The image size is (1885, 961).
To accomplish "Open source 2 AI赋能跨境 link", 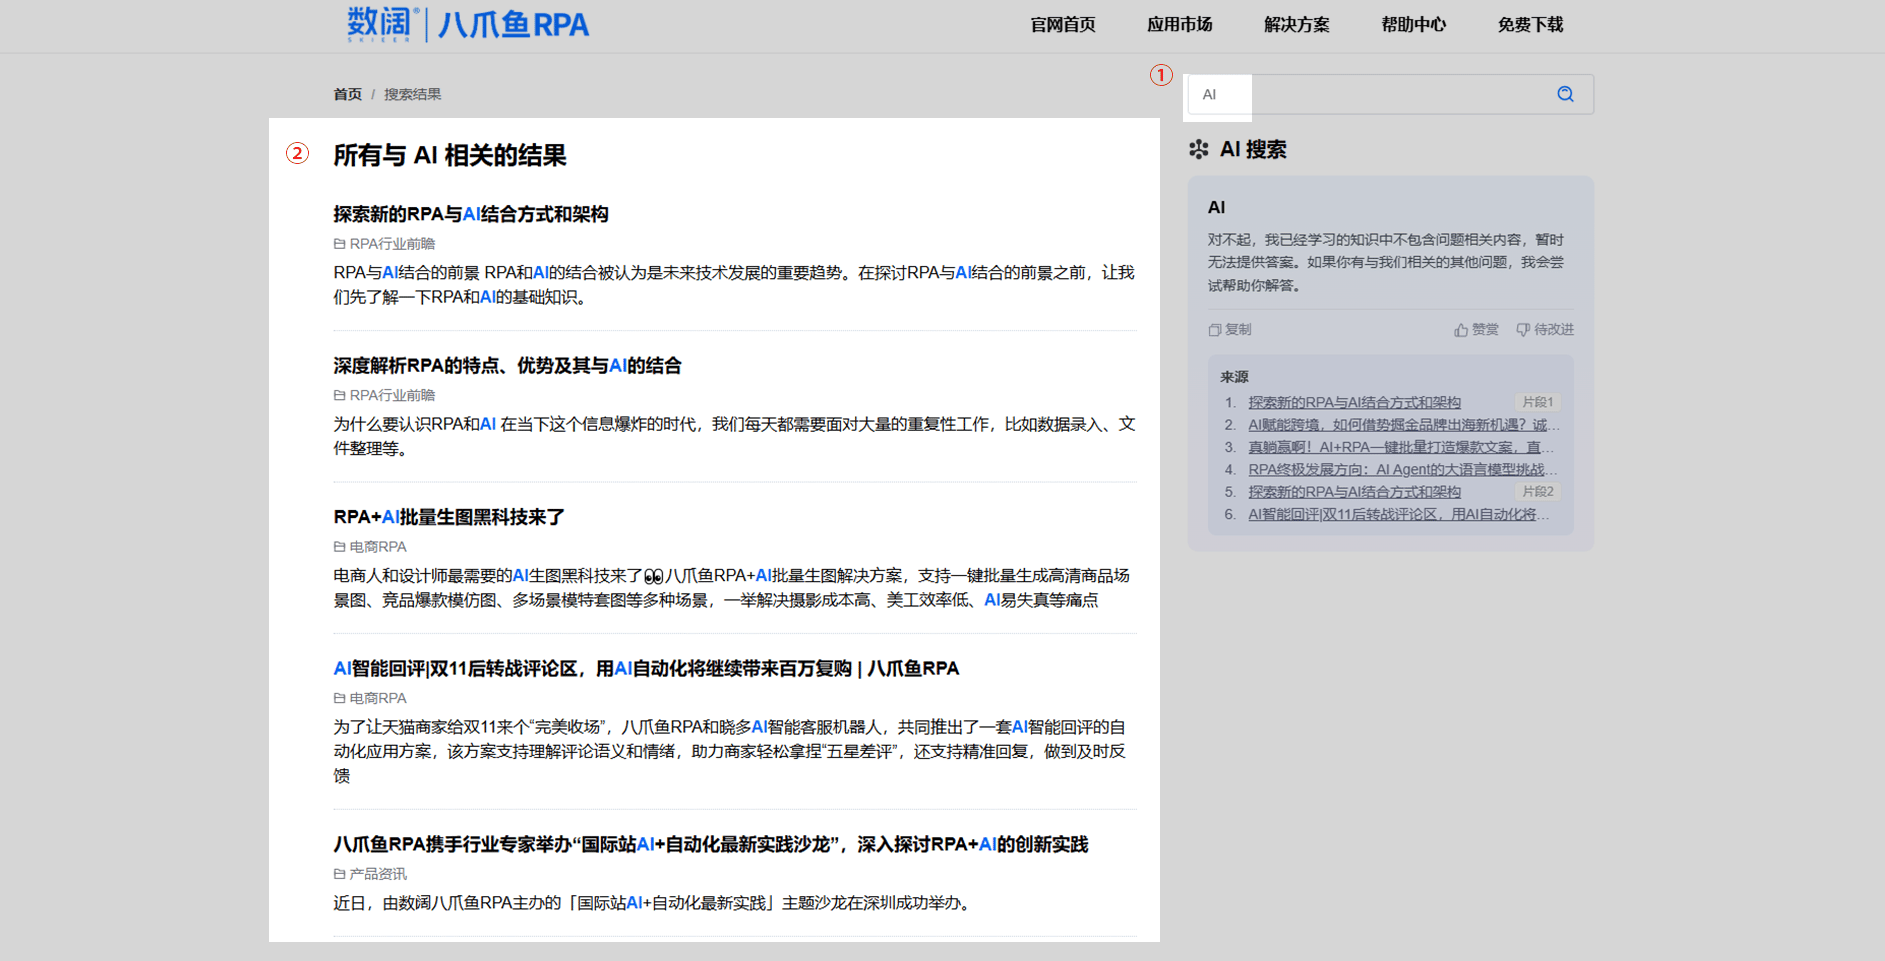I will [1402, 425].
